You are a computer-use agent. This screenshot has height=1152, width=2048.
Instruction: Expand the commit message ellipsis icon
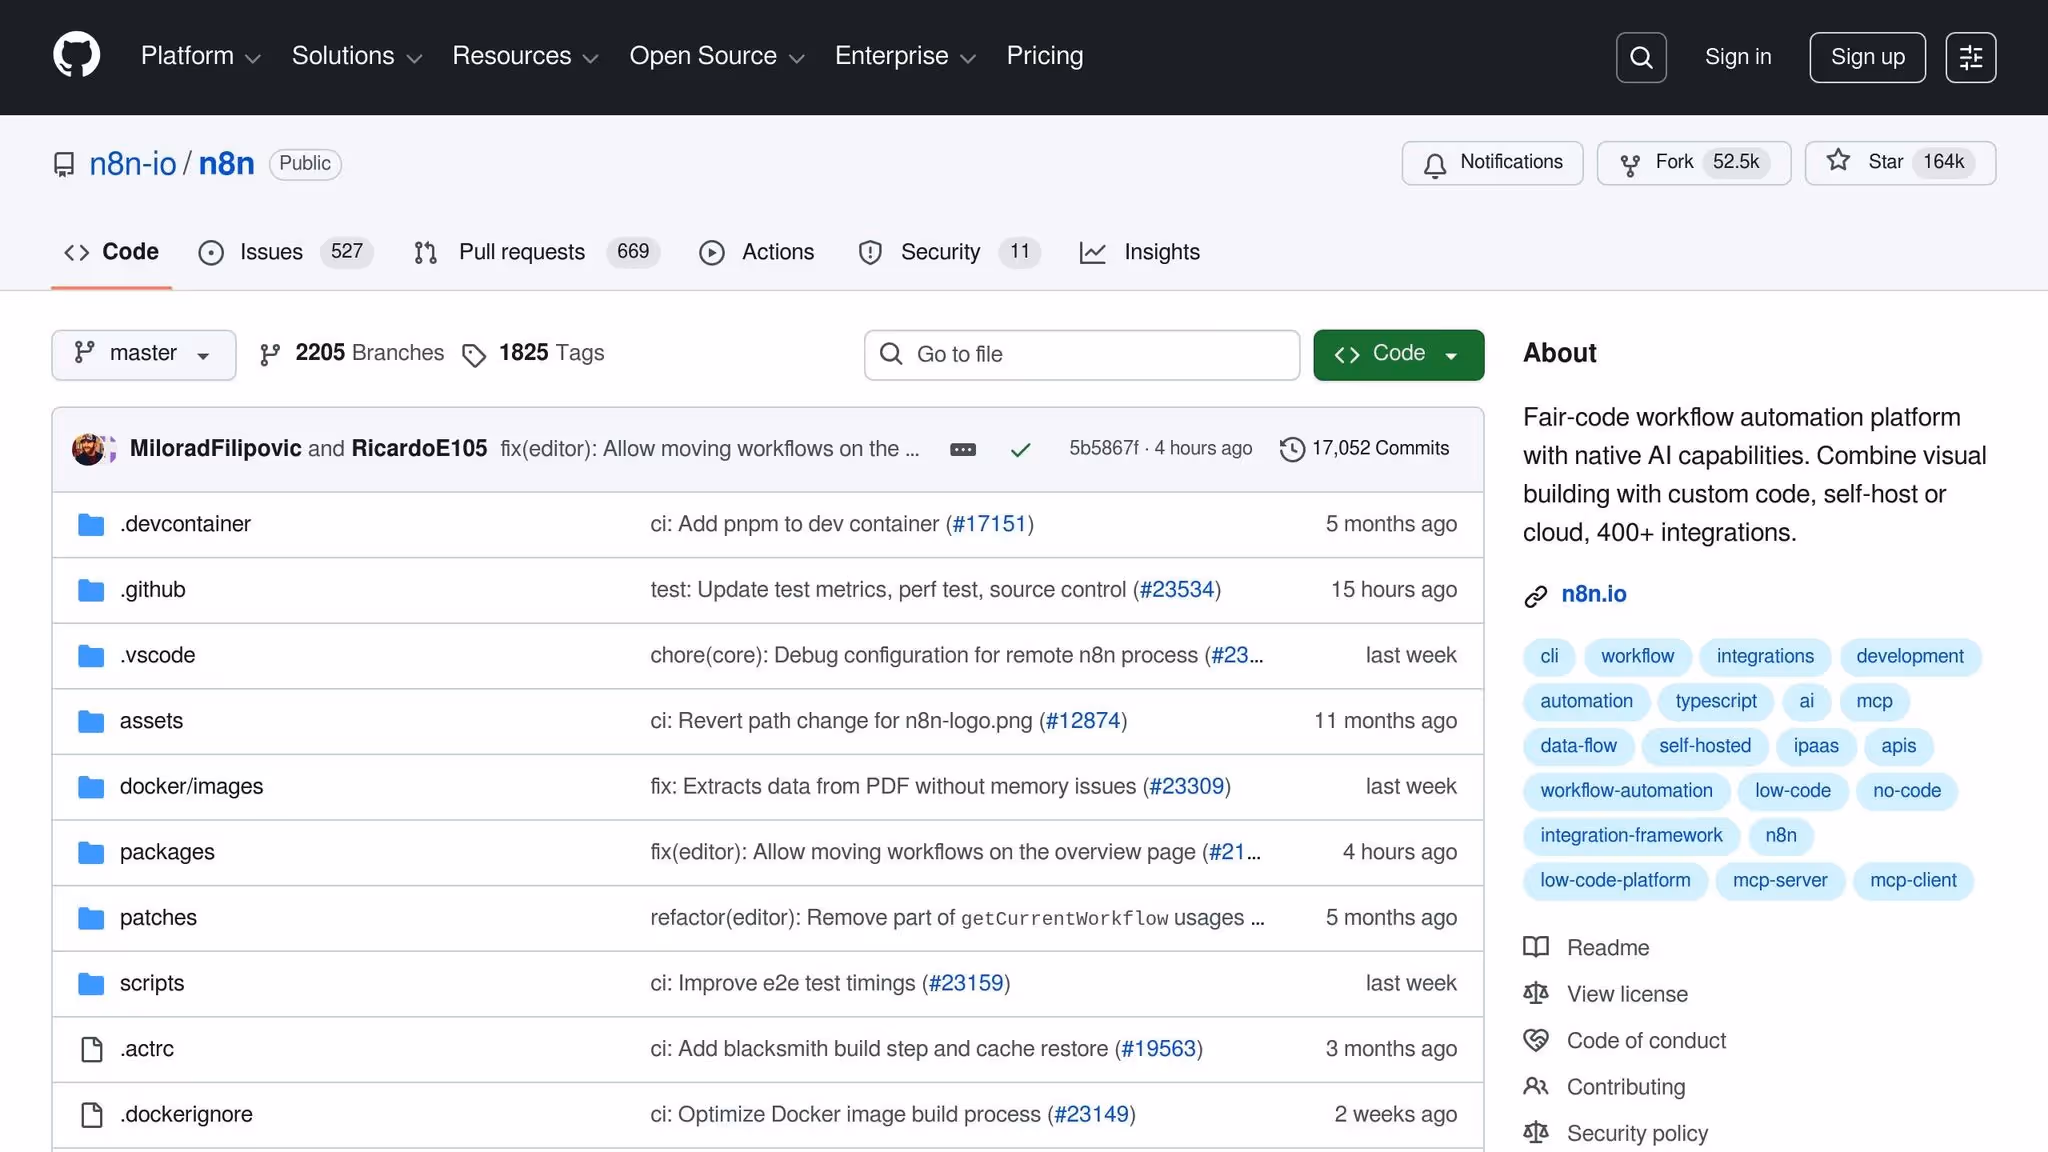[963, 450]
